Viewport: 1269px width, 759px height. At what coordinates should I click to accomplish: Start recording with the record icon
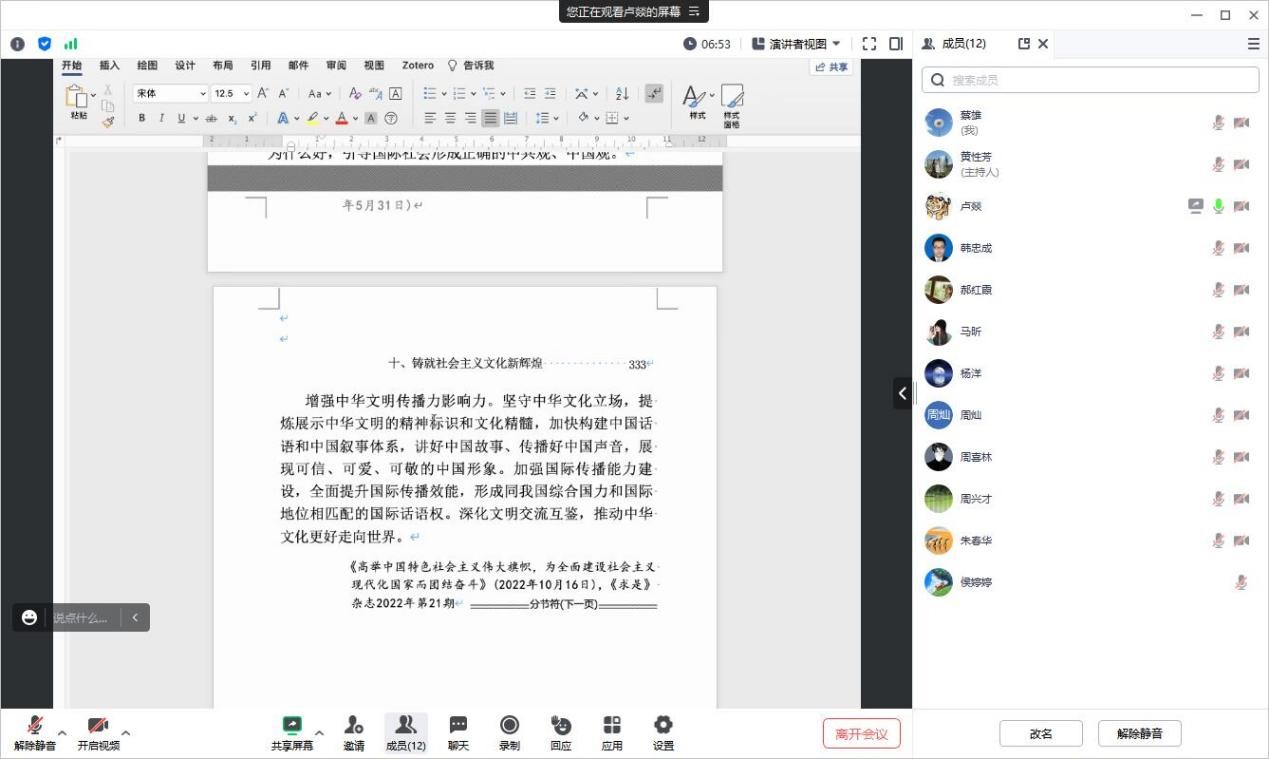coord(509,726)
